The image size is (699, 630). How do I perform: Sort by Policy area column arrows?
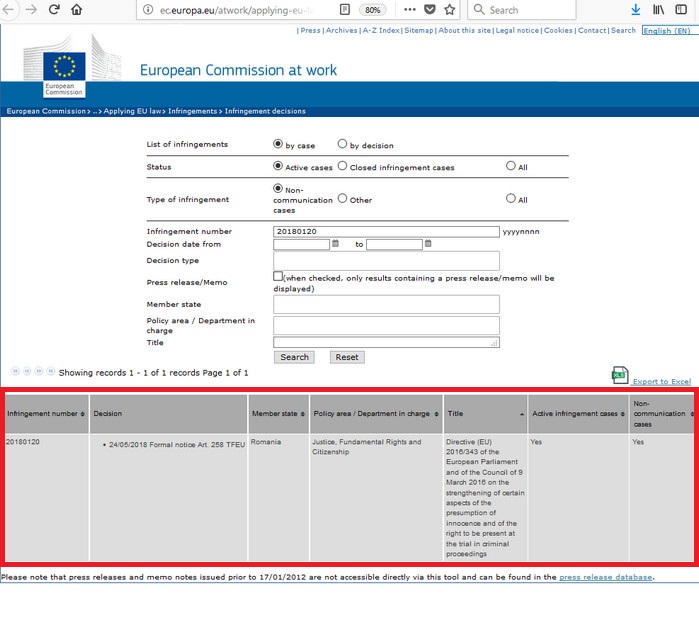(x=436, y=414)
